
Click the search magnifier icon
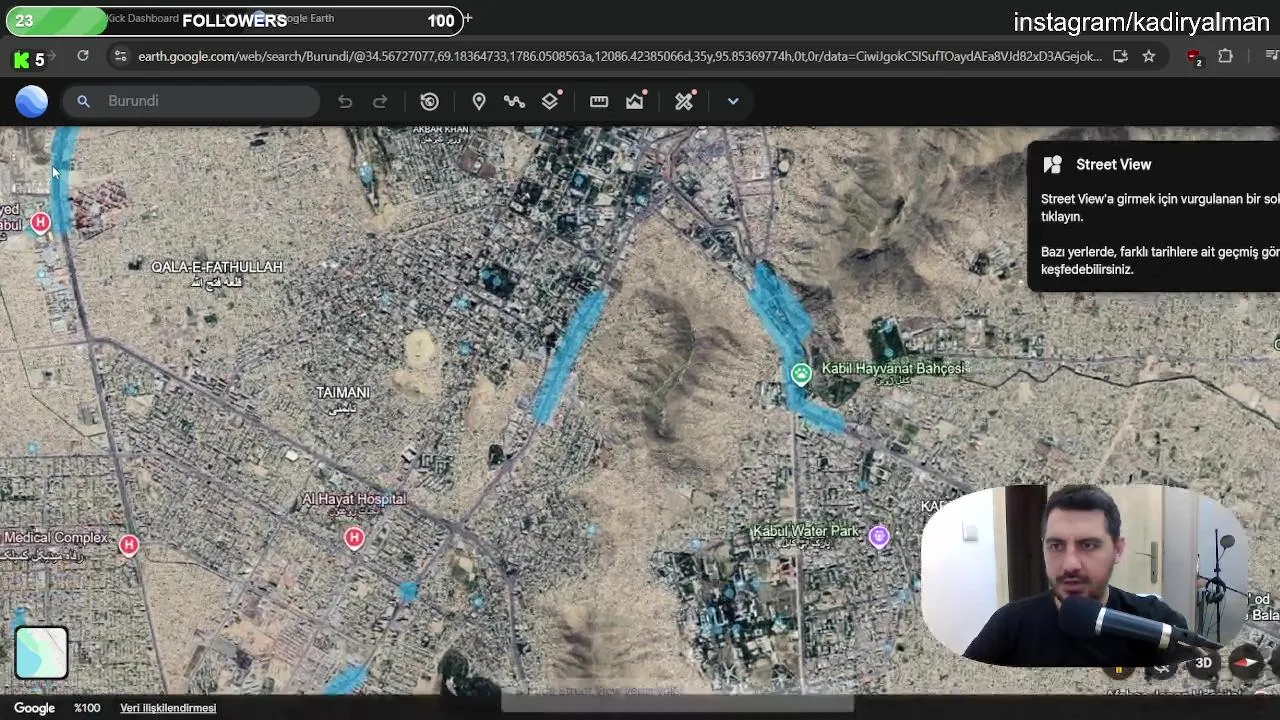tap(84, 101)
